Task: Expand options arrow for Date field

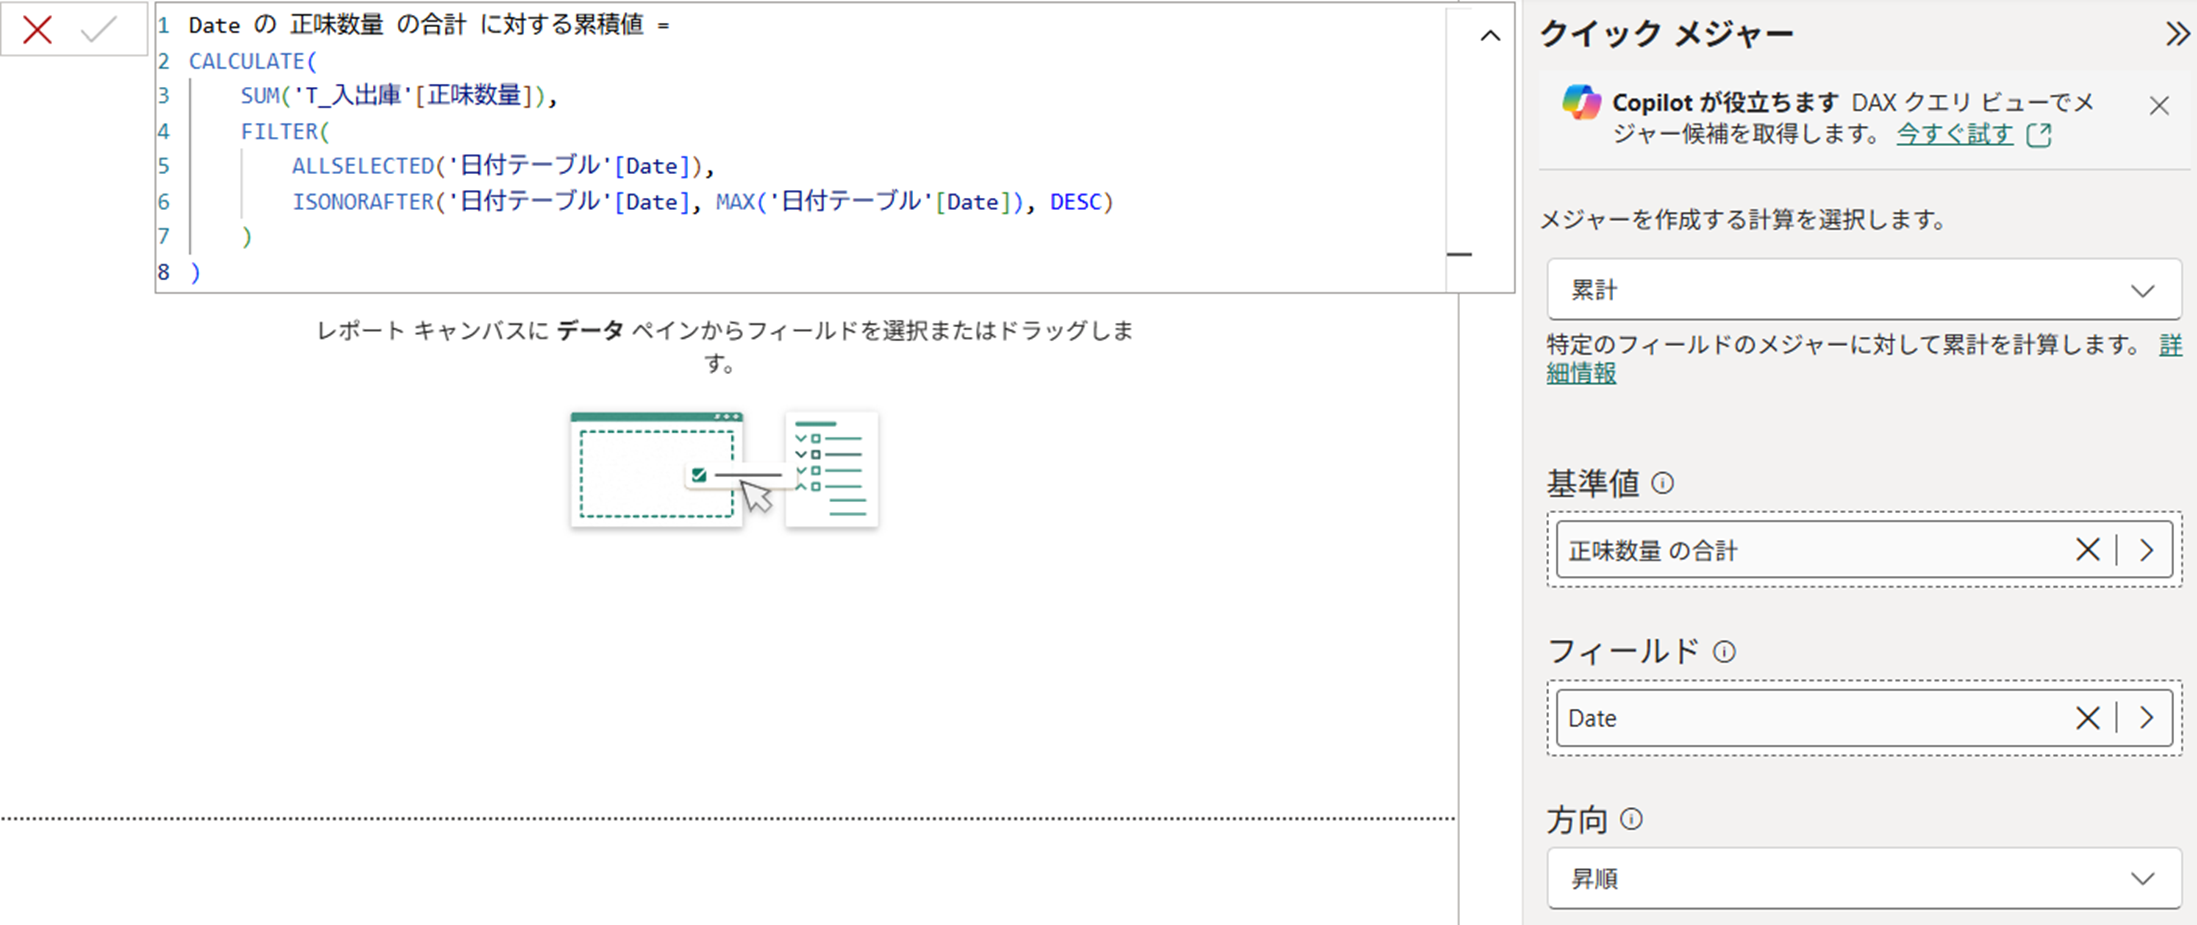Action: pyautogui.click(x=2146, y=718)
